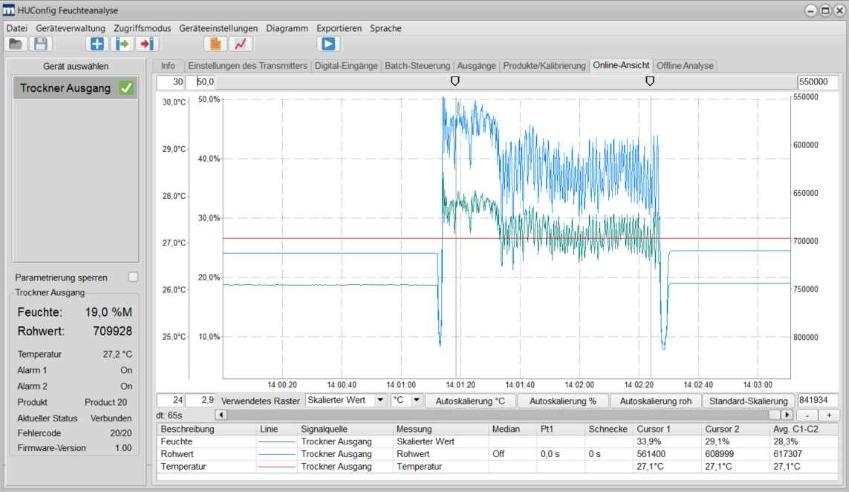This screenshot has height=492, width=849.
Task: Click the green arrow connect device icon
Action: click(x=123, y=44)
